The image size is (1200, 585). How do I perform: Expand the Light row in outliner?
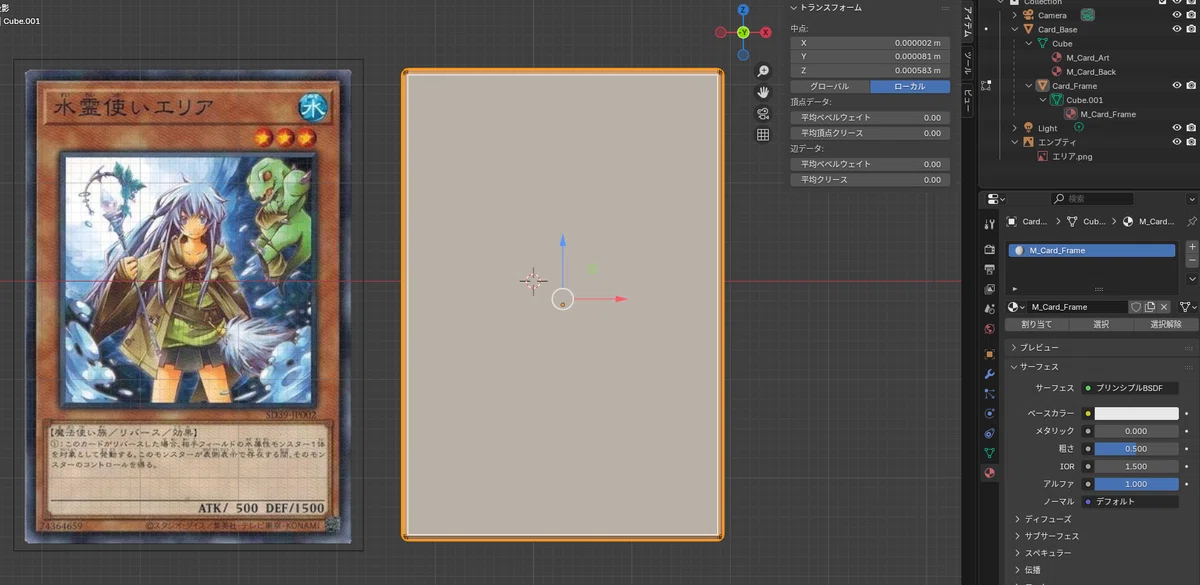(1015, 128)
